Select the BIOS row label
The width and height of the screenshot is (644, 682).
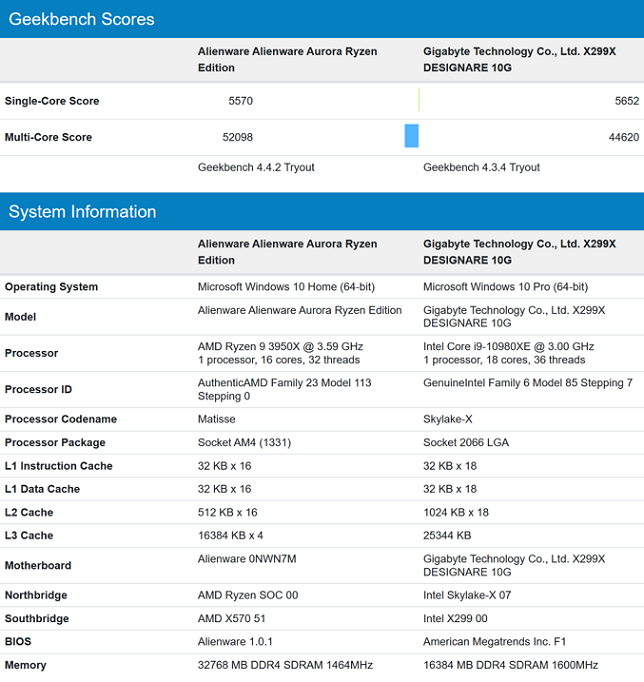[x=18, y=642]
